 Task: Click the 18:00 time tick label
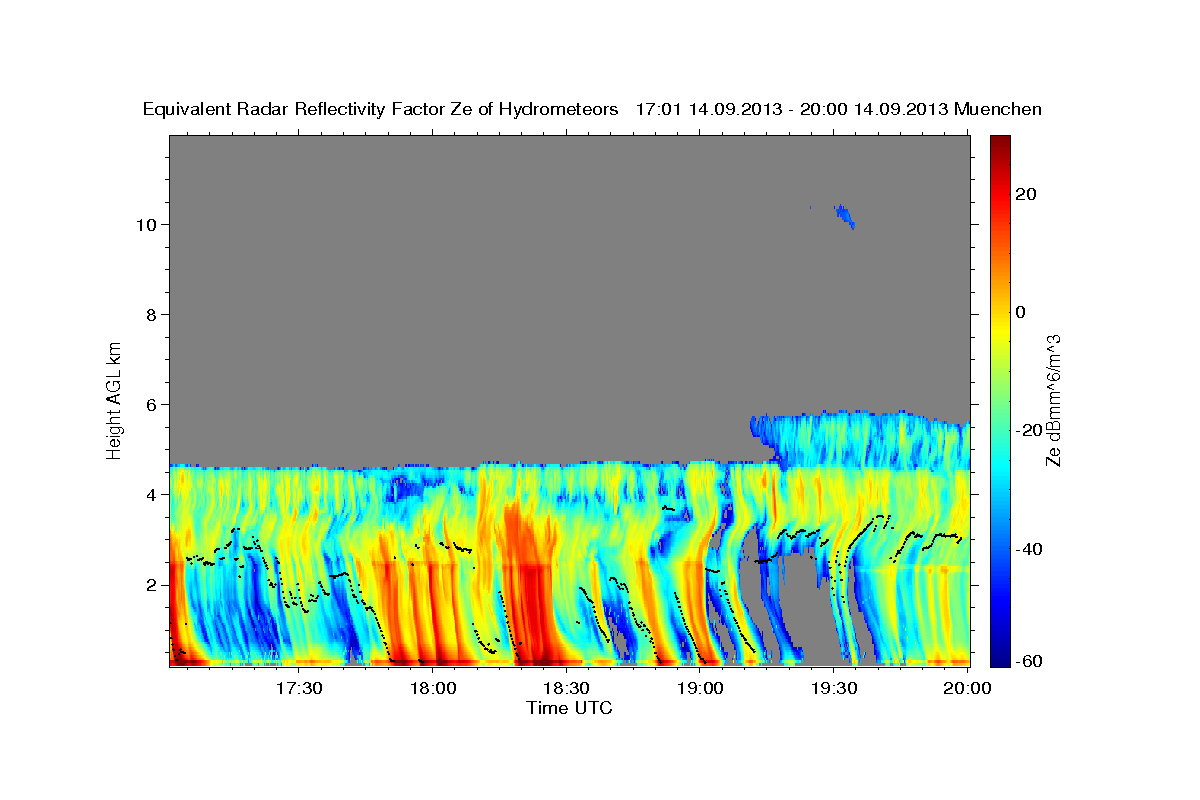[x=433, y=688]
